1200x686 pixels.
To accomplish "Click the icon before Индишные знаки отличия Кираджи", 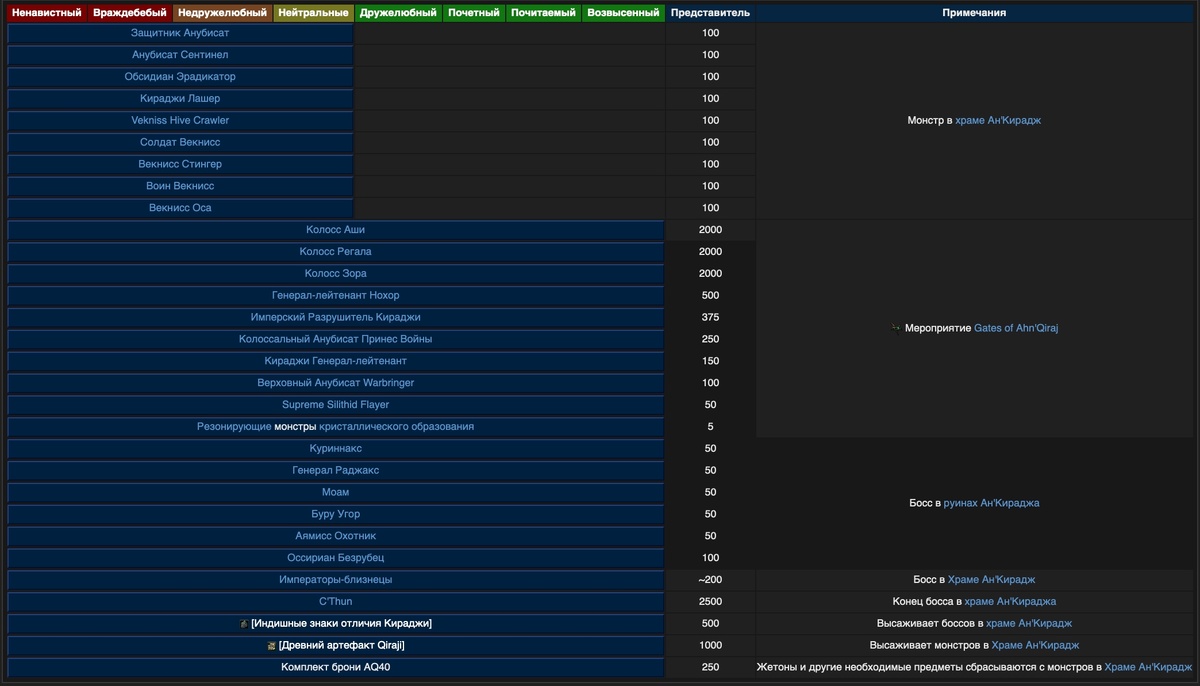I will 244,624.
